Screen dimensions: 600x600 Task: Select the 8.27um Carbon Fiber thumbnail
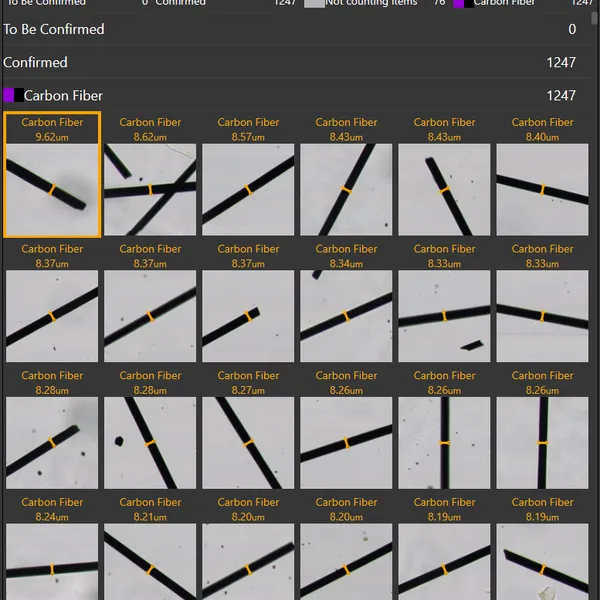(248, 428)
